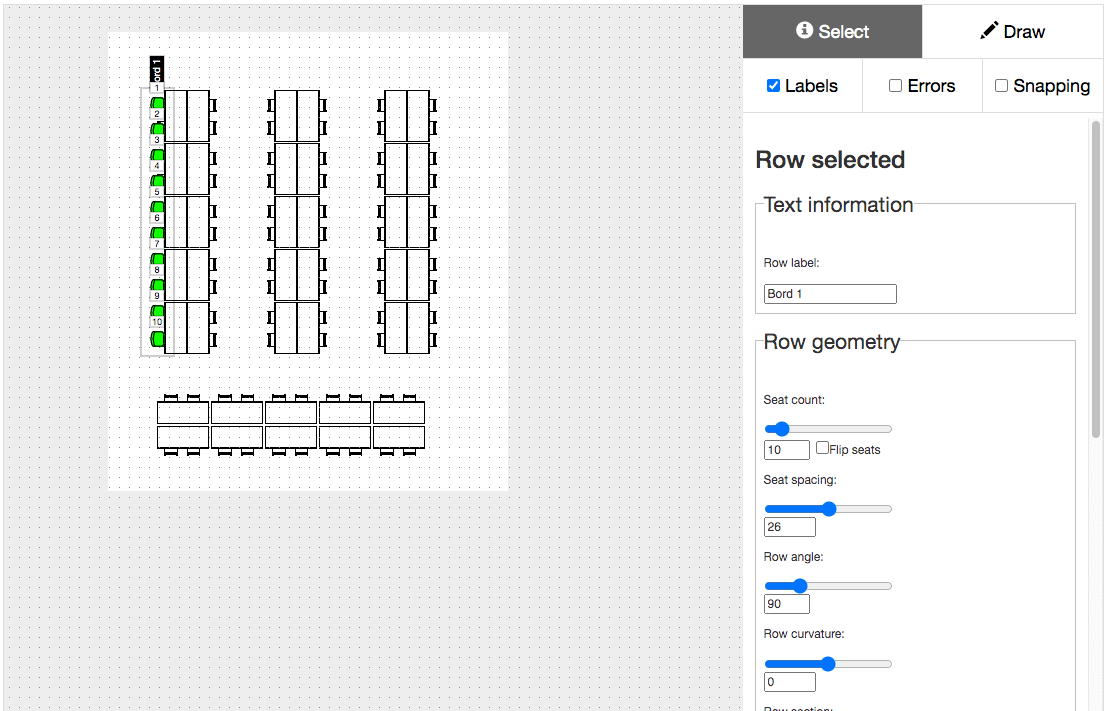Disable the Labels checkbox
Screen dimensions: 1108x711
pyautogui.click(x=774, y=86)
